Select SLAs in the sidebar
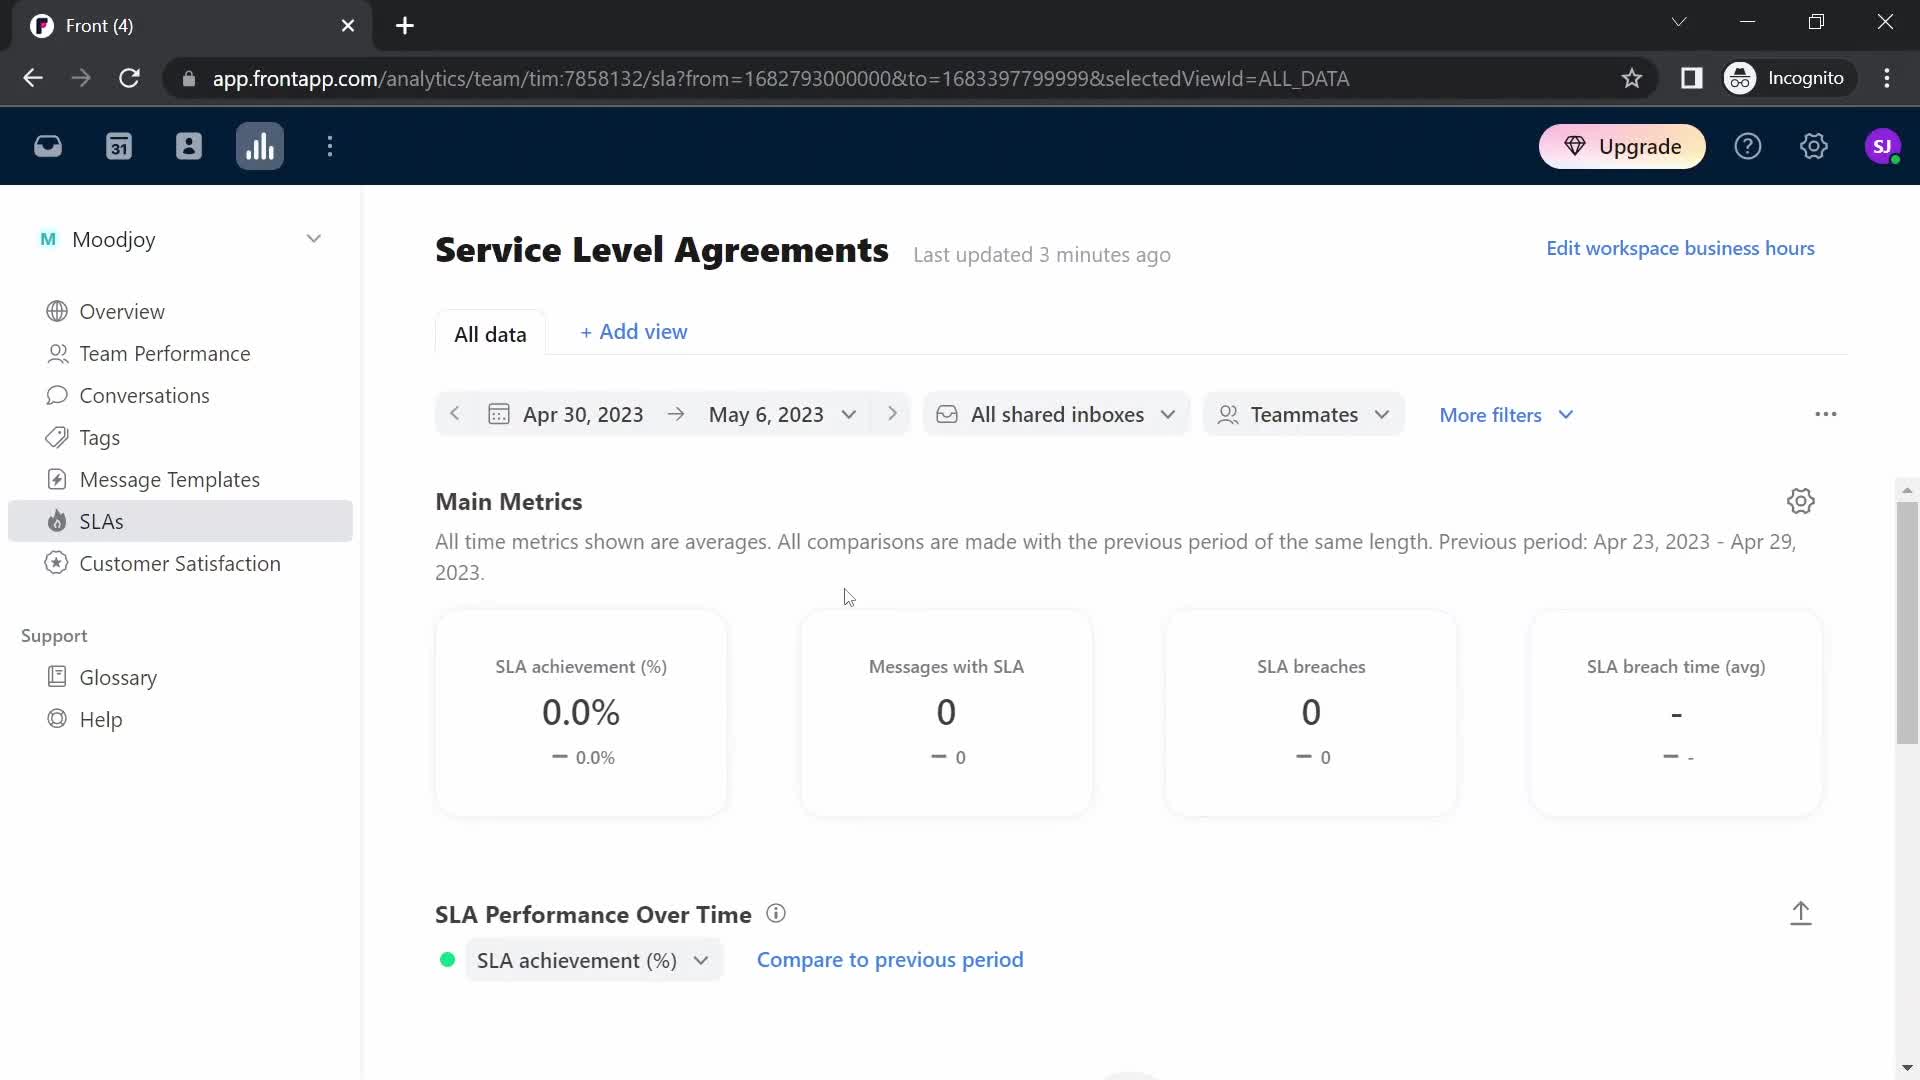This screenshot has width=1920, height=1080. (x=180, y=521)
